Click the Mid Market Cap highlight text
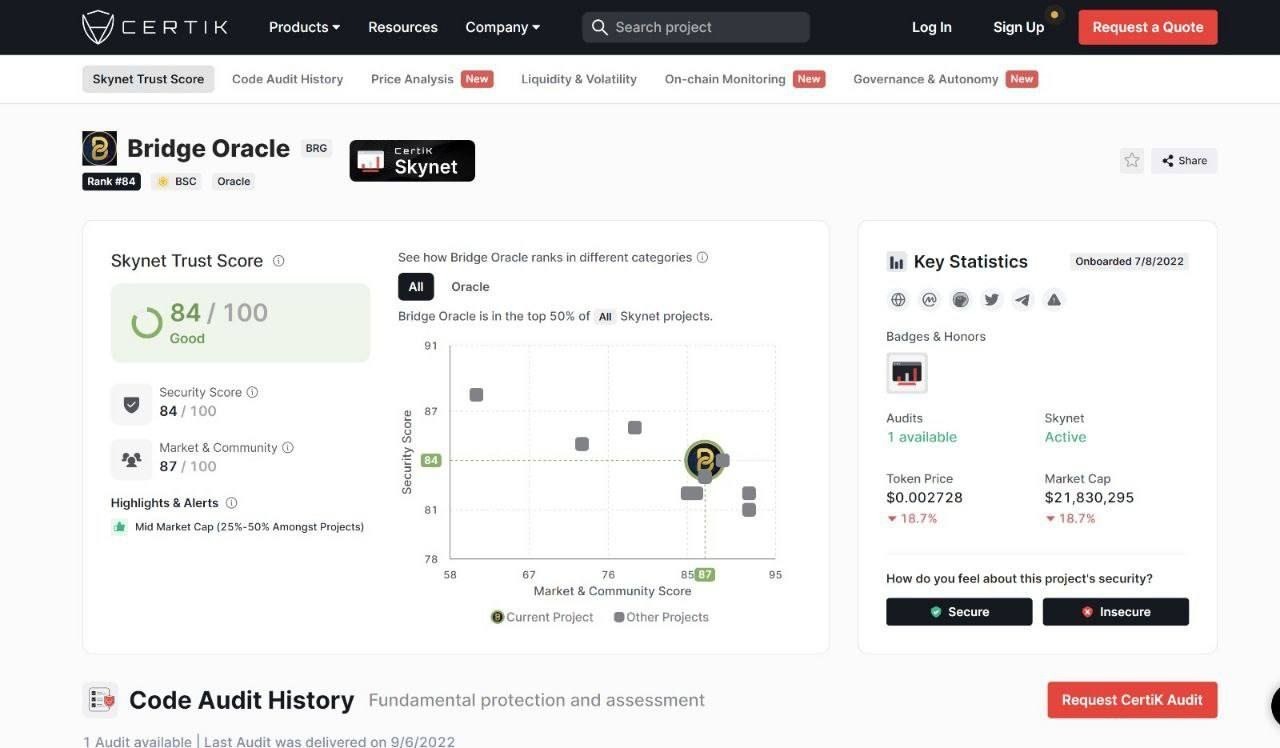Image resolution: width=1280 pixels, height=748 pixels. coord(249,527)
